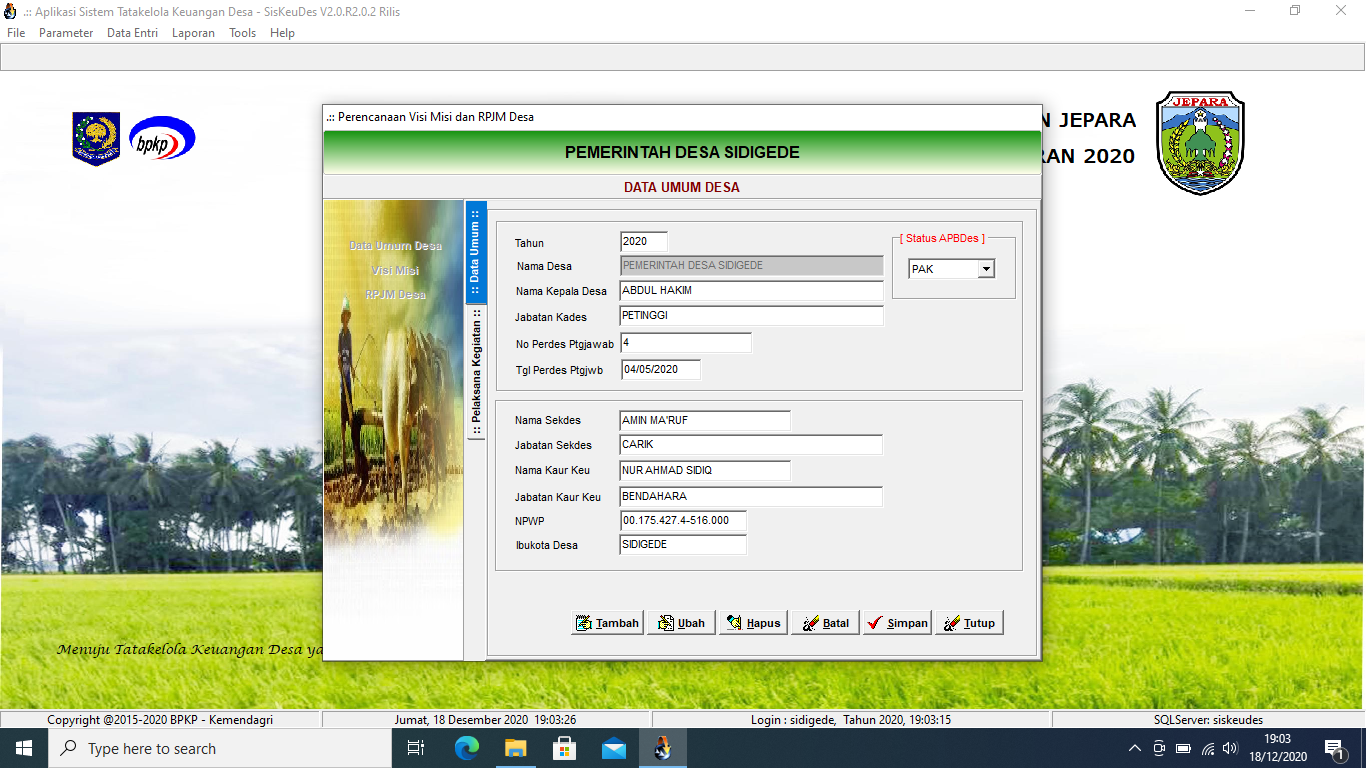Click the Jabatan Kaur Keu field
This screenshot has height=768, width=1366.
751,497
